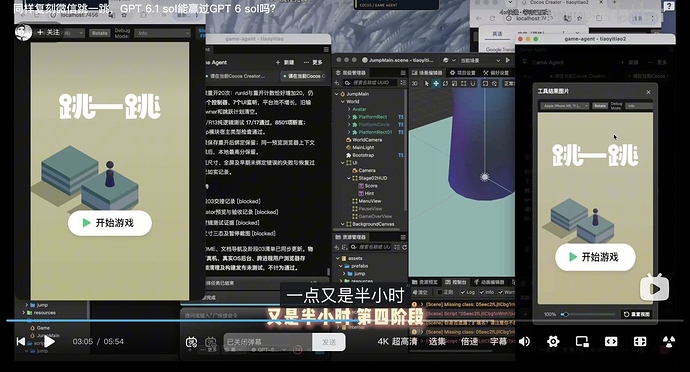
Task: Switch to the 偏好设置 tab
Action: tap(496, 73)
